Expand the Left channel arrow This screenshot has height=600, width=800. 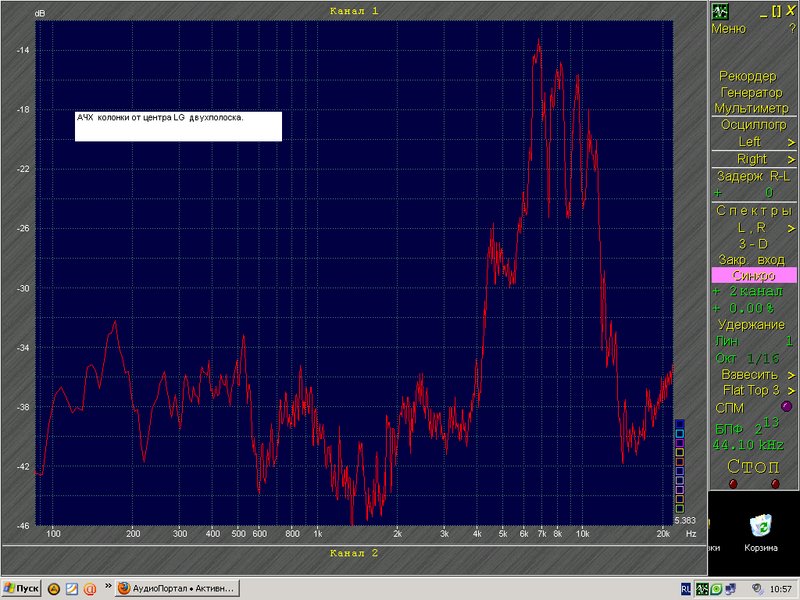791,142
